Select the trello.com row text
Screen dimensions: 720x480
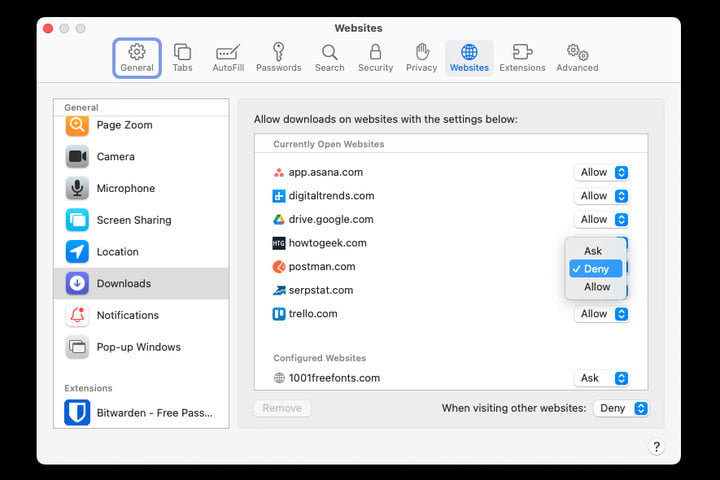[x=313, y=314]
